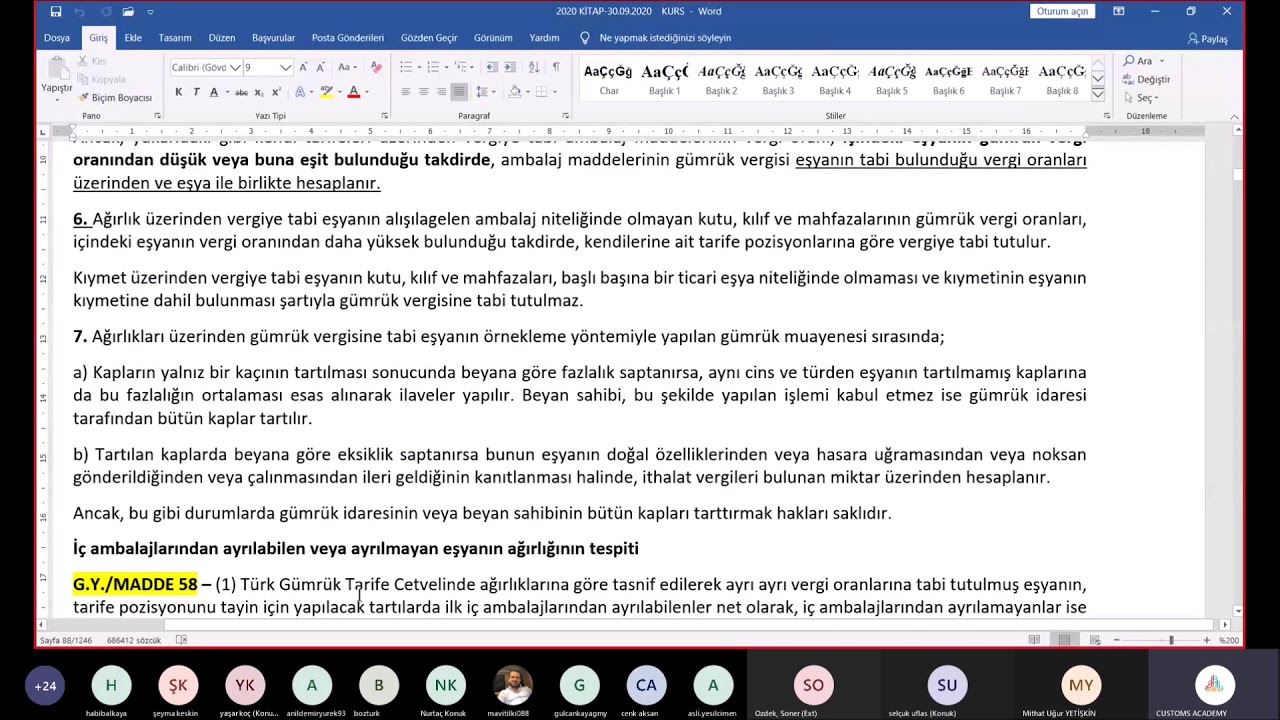Viewport: 1280px width, 720px height.
Task: Switch to the Düzen tab
Action: (x=222, y=38)
